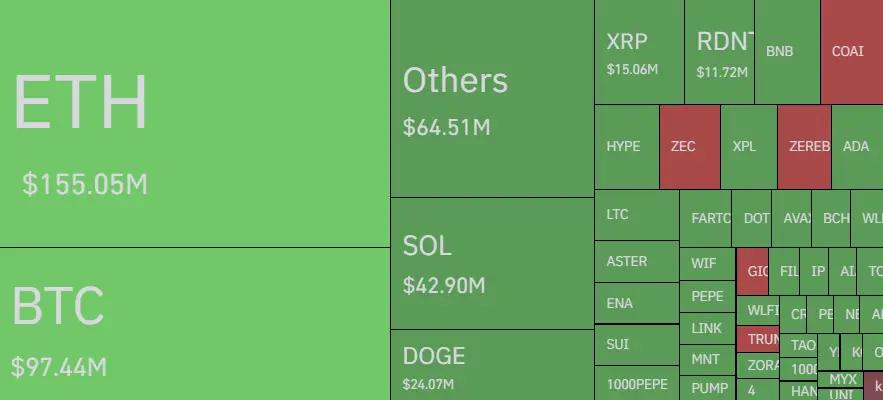Open the LTC tile

pos(637,215)
